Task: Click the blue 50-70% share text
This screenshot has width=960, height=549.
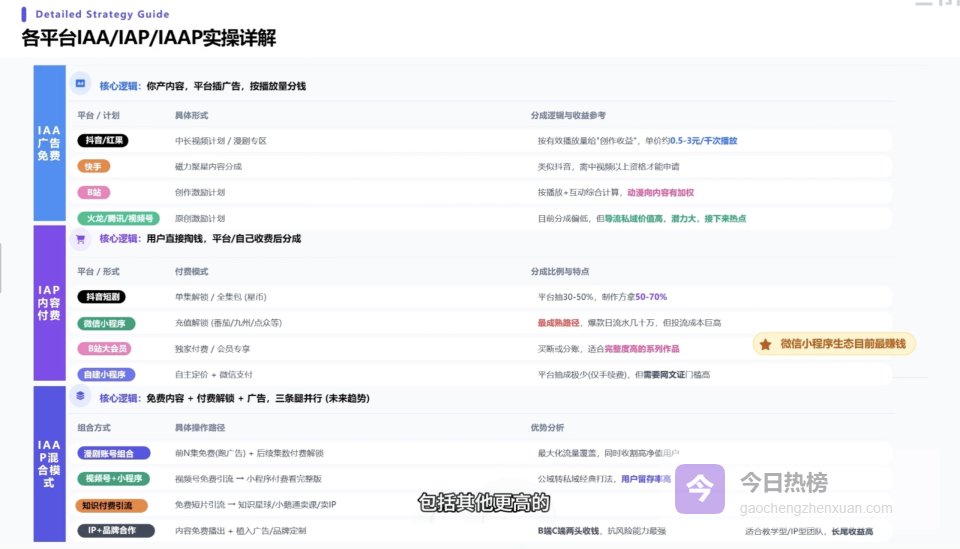Action: 651,297
